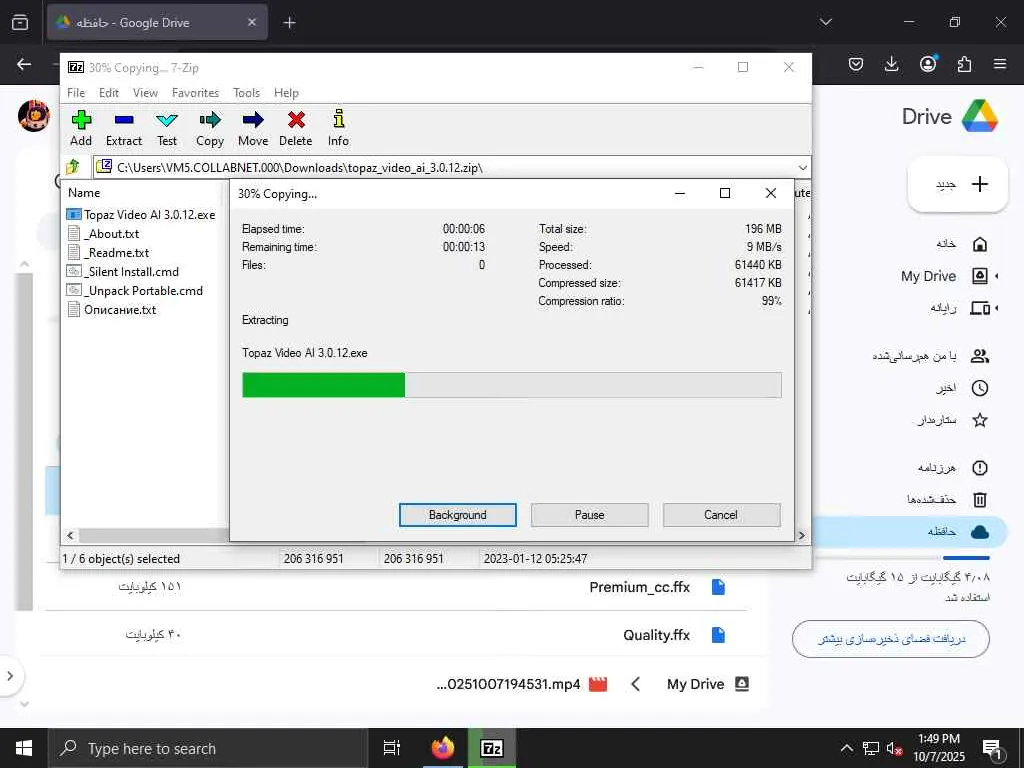
Task: Open the browser hamburger menu
Action: 1000,64
